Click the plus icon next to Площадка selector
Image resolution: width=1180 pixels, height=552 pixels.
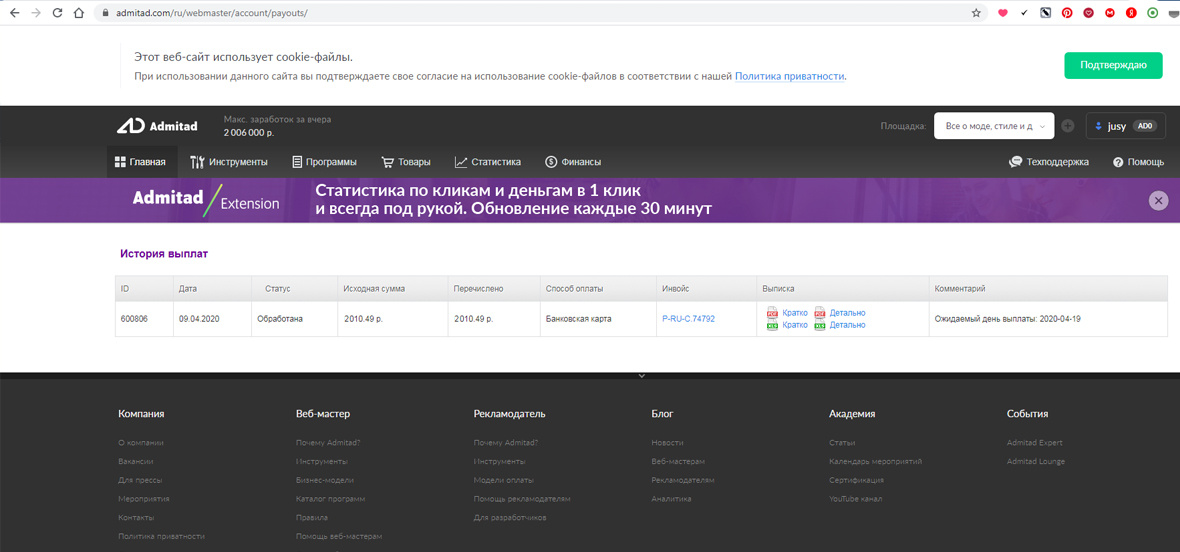click(x=1067, y=126)
